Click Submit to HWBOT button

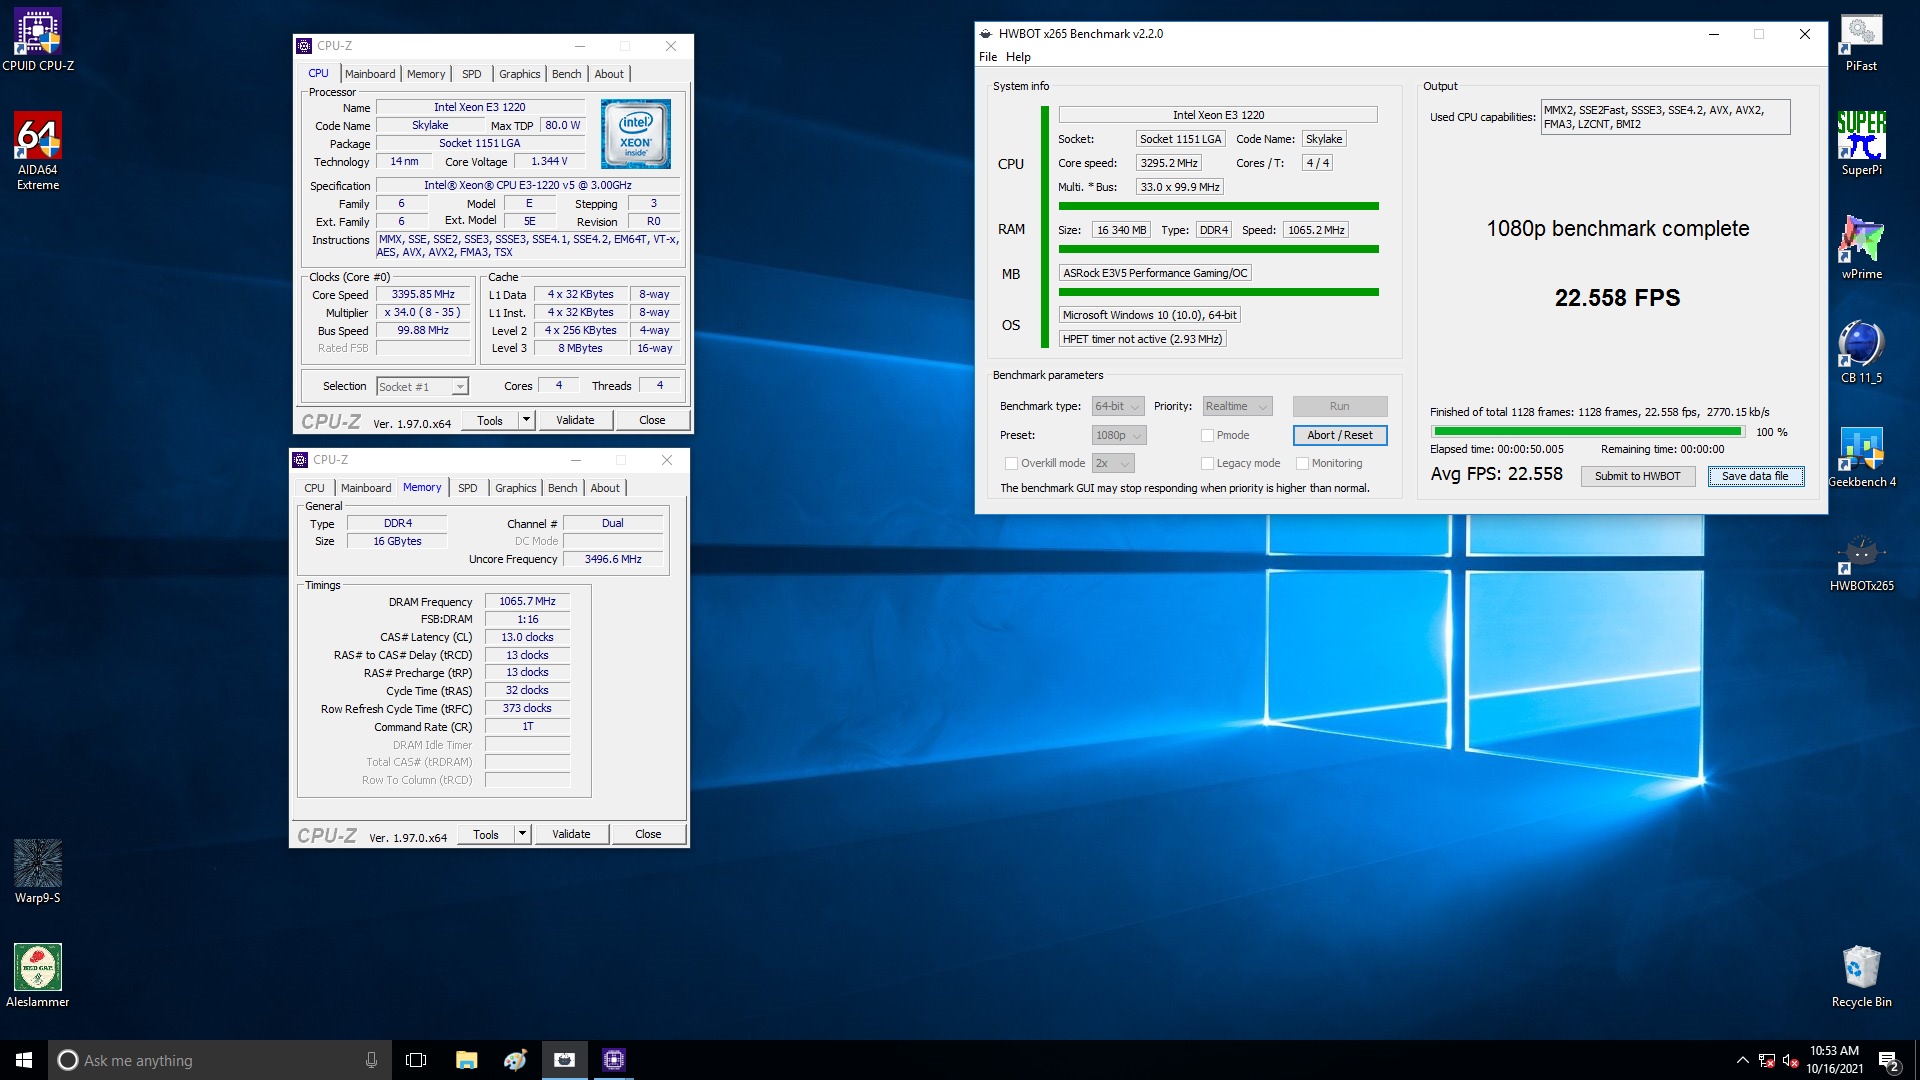[x=1638, y=476]
